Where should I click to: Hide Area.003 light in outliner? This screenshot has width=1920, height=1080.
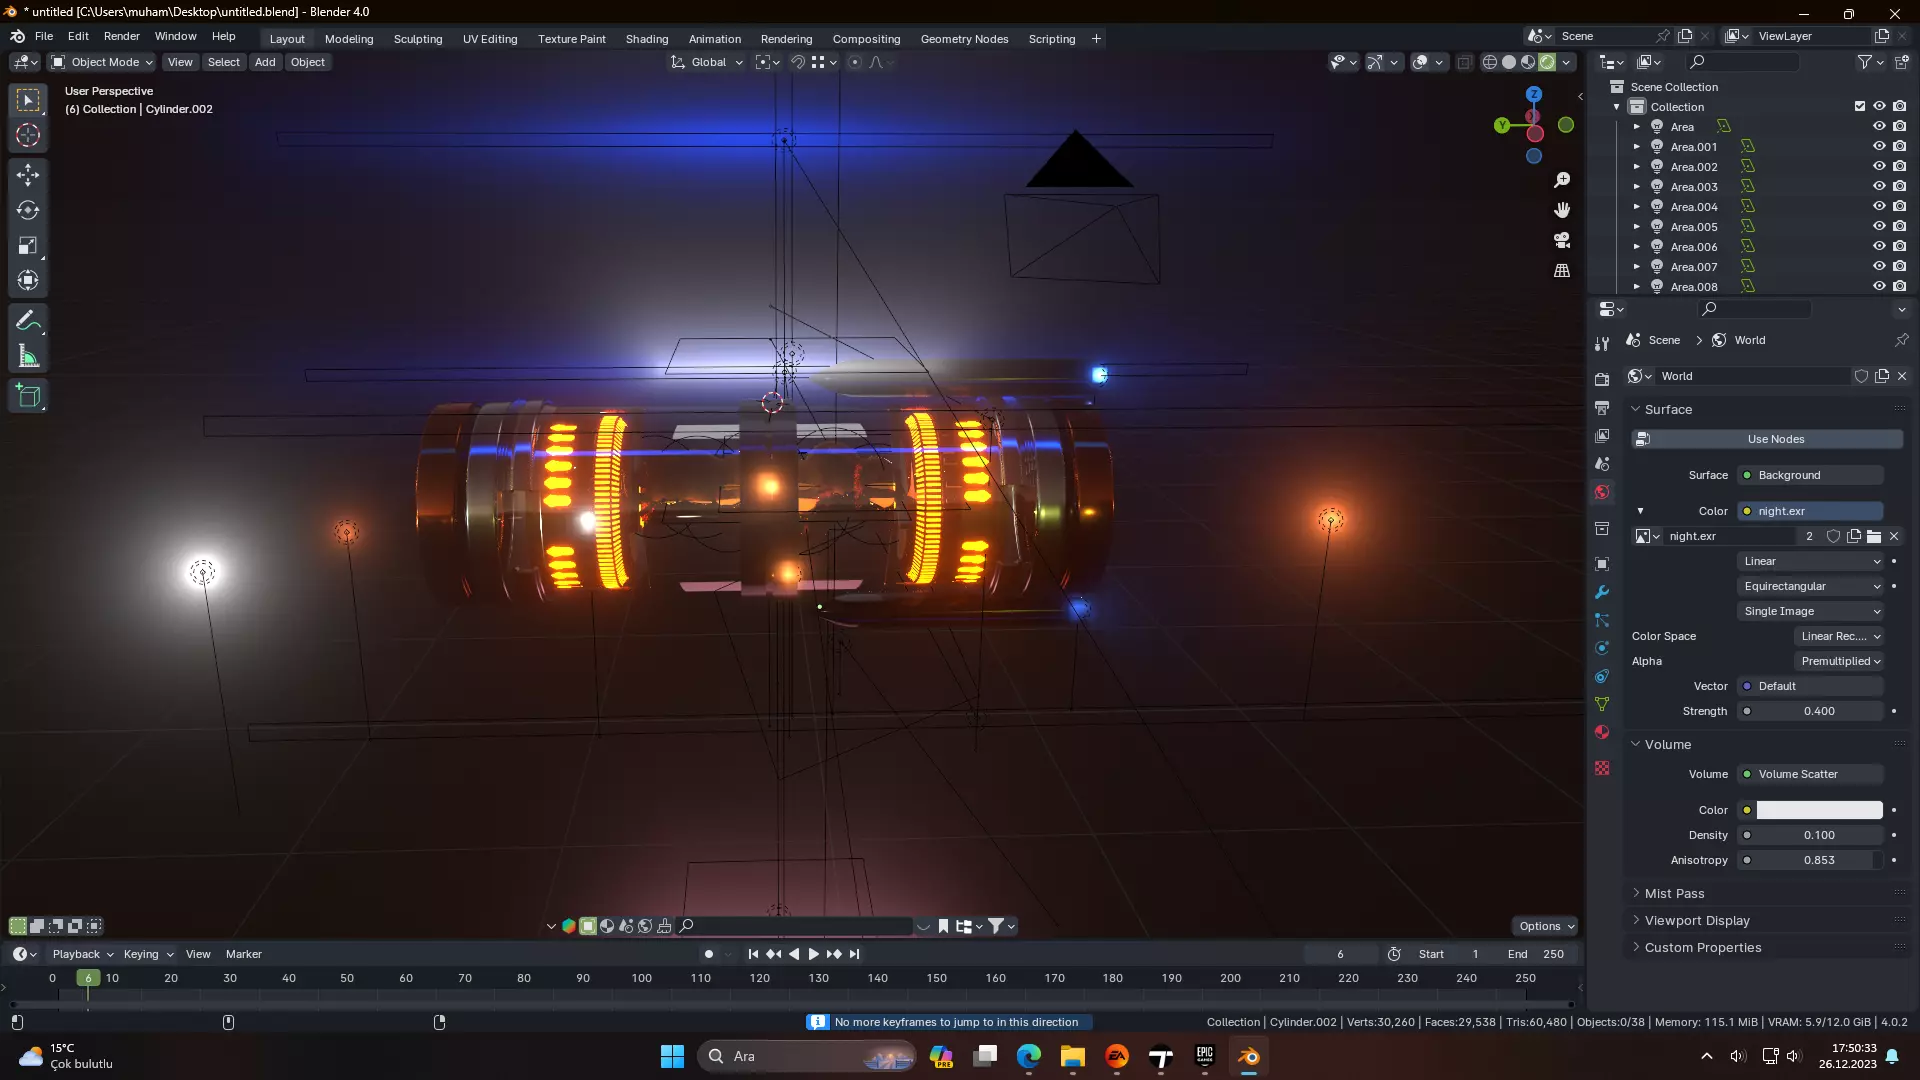(x=1879, y=186)
